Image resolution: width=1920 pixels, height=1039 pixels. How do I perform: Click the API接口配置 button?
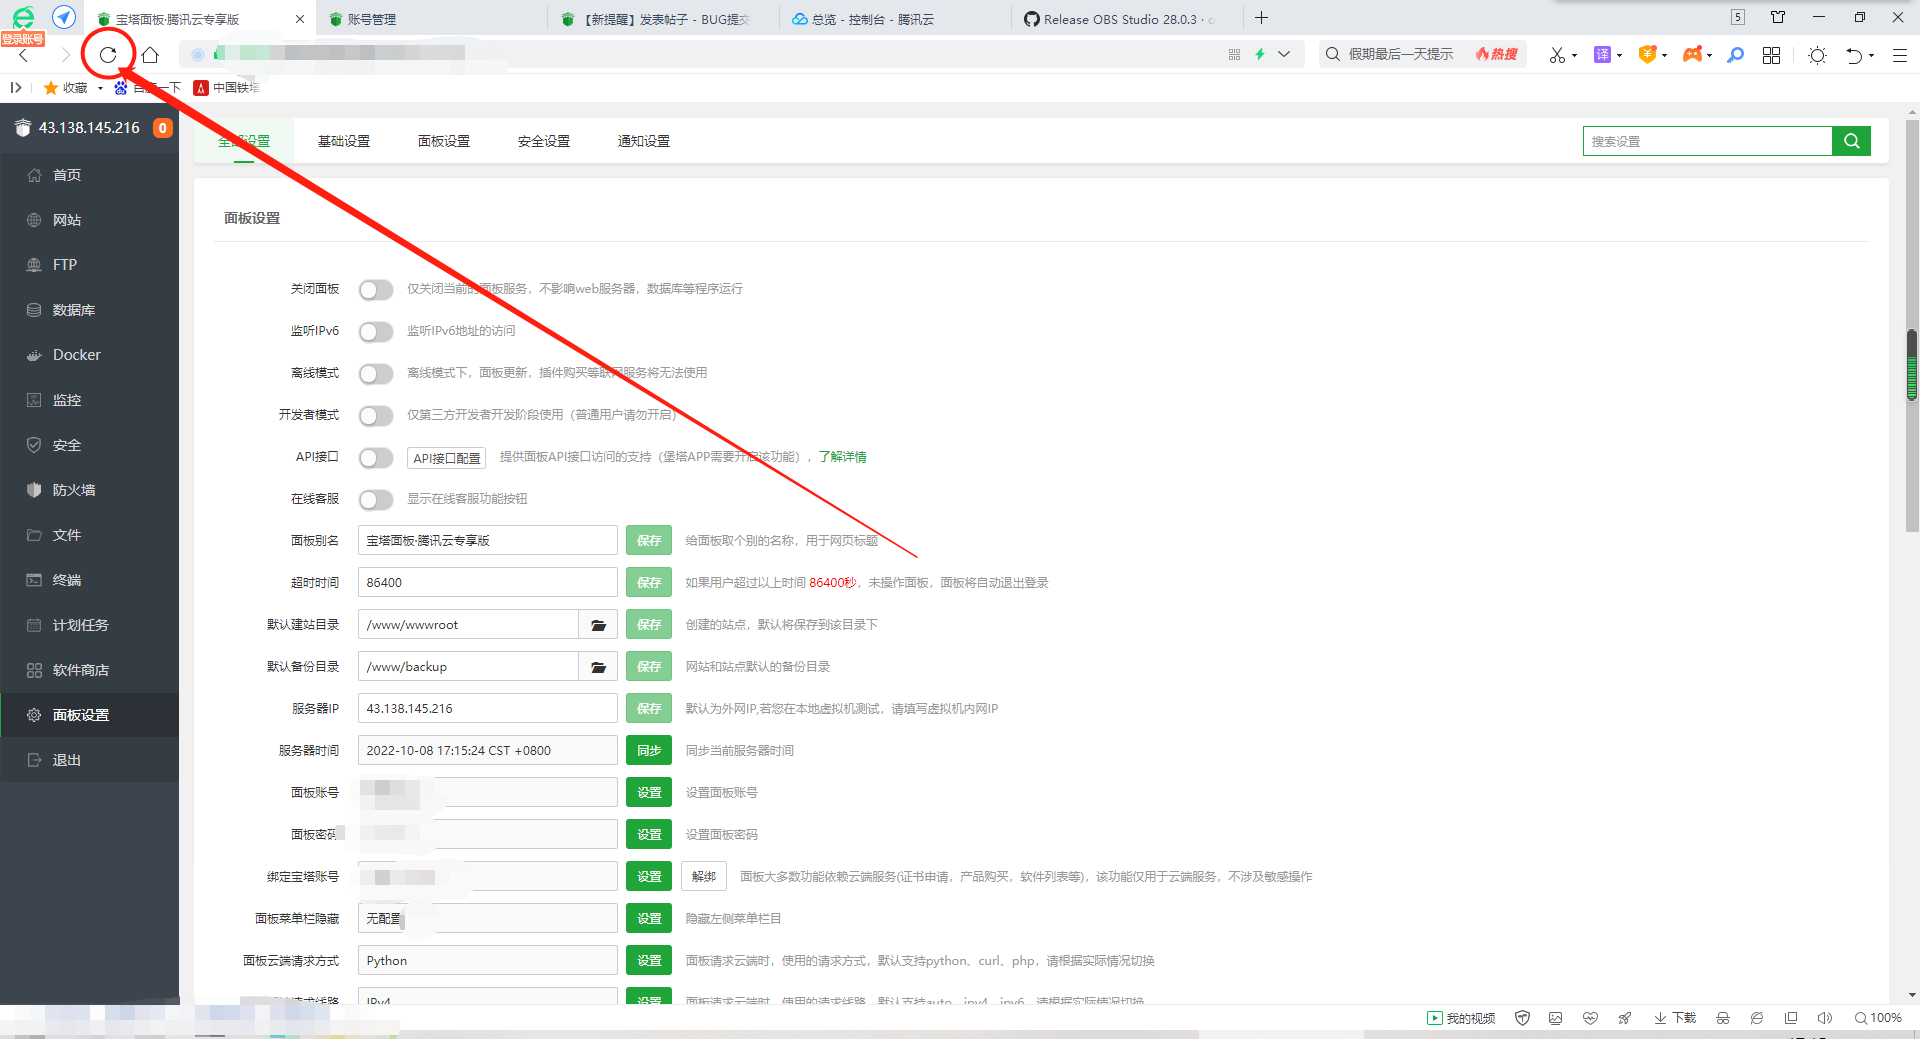tap(447, 458)
